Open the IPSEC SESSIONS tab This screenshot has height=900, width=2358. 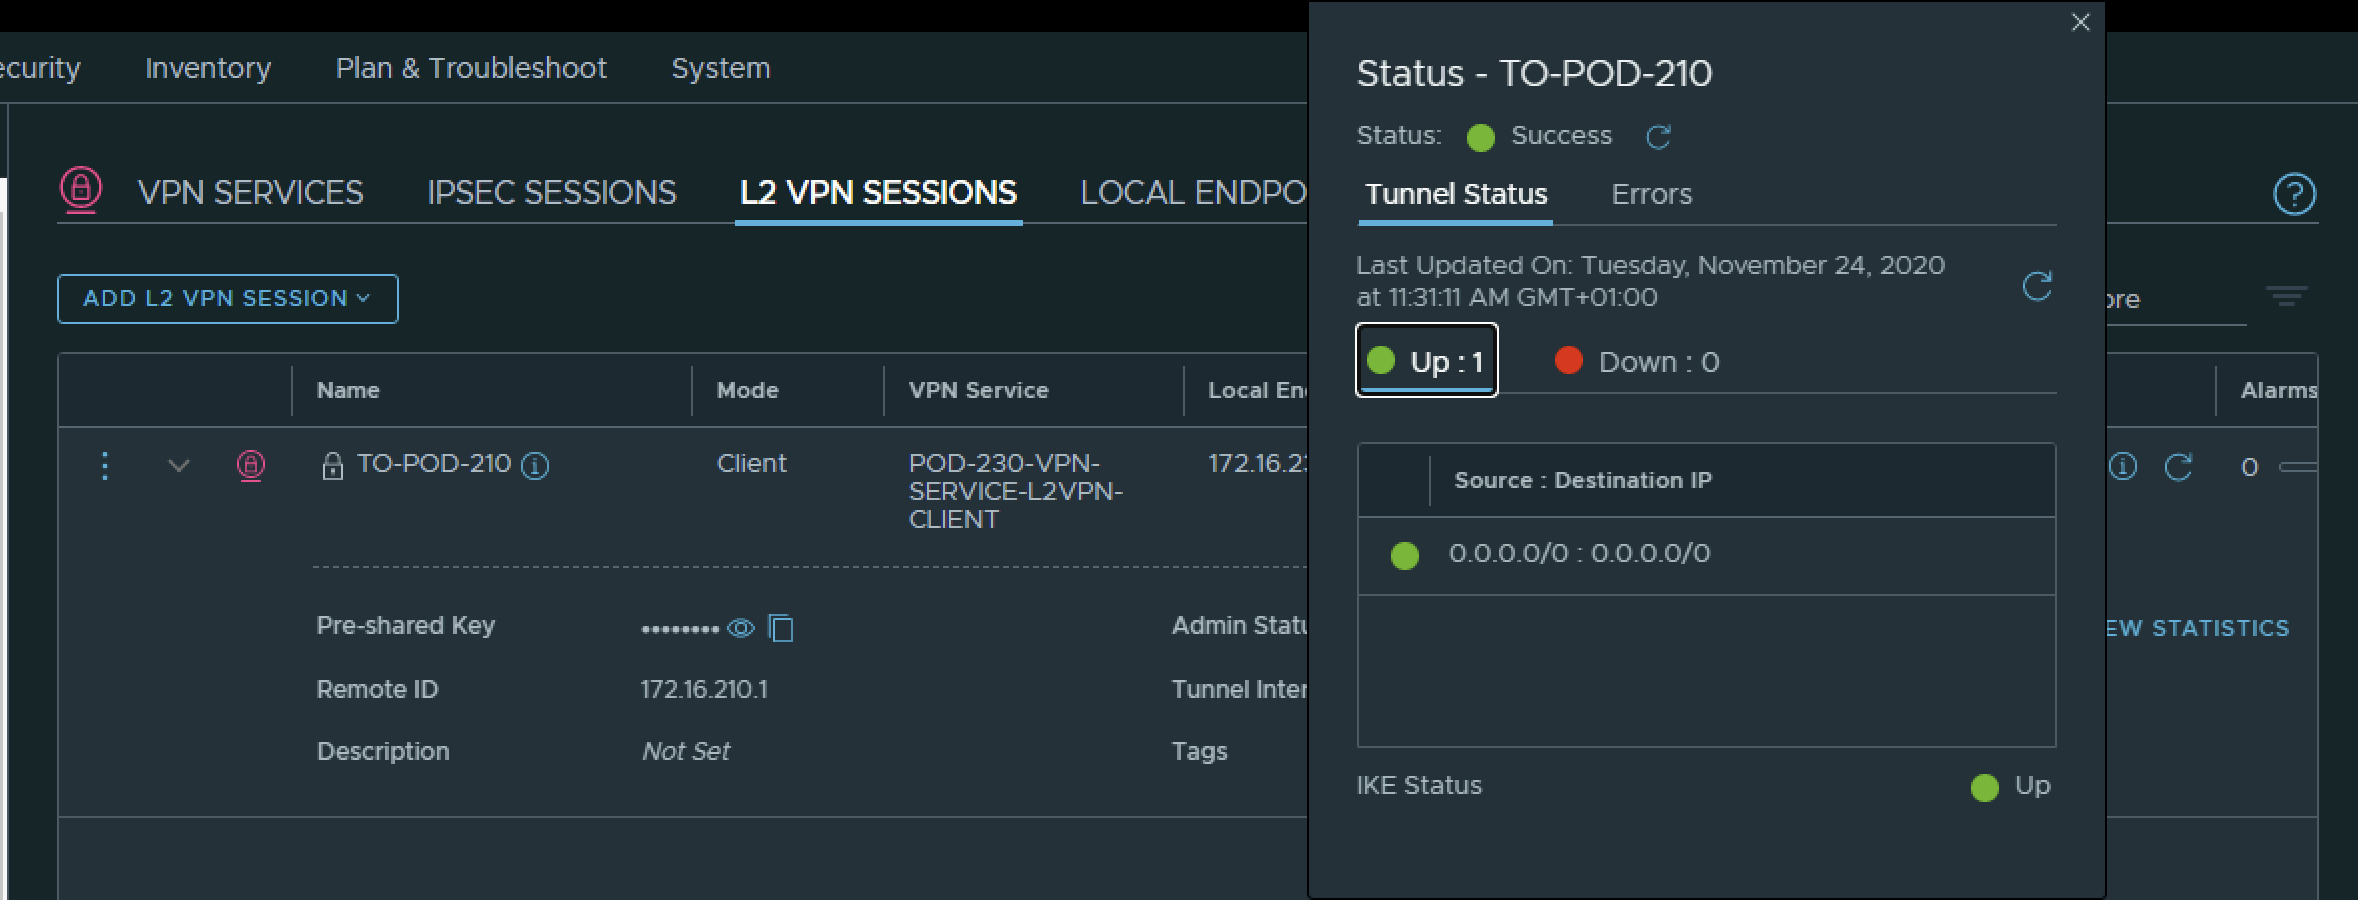(x=551, y=193)
